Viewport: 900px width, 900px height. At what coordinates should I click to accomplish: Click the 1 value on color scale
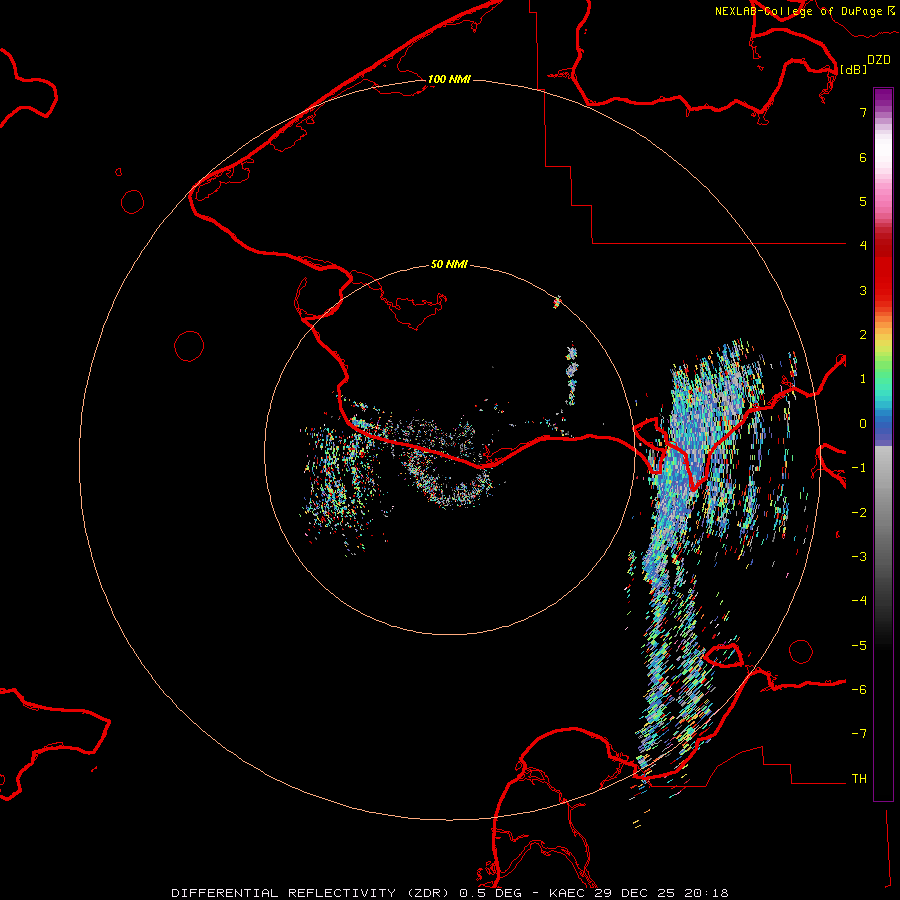[863, 379]
